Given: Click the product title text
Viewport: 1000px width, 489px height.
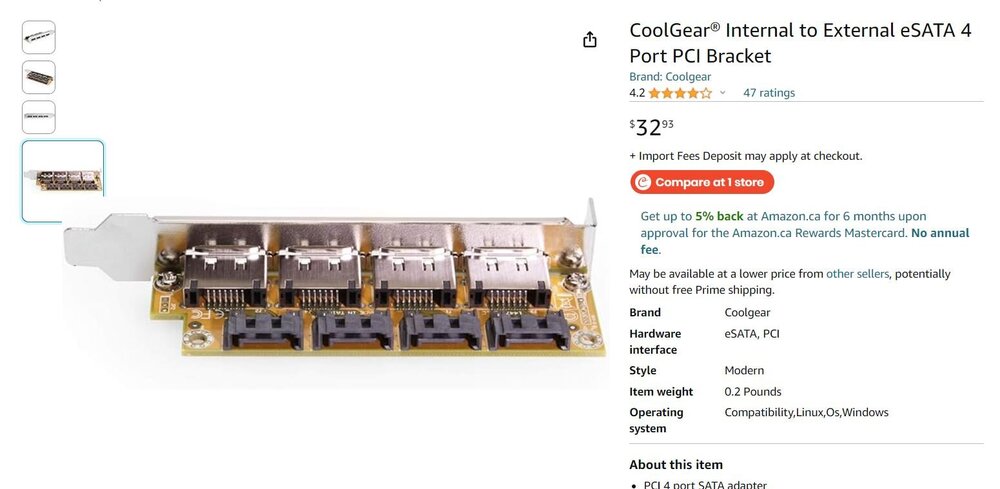Looking at the screenshot, I should tap(800, 43).
